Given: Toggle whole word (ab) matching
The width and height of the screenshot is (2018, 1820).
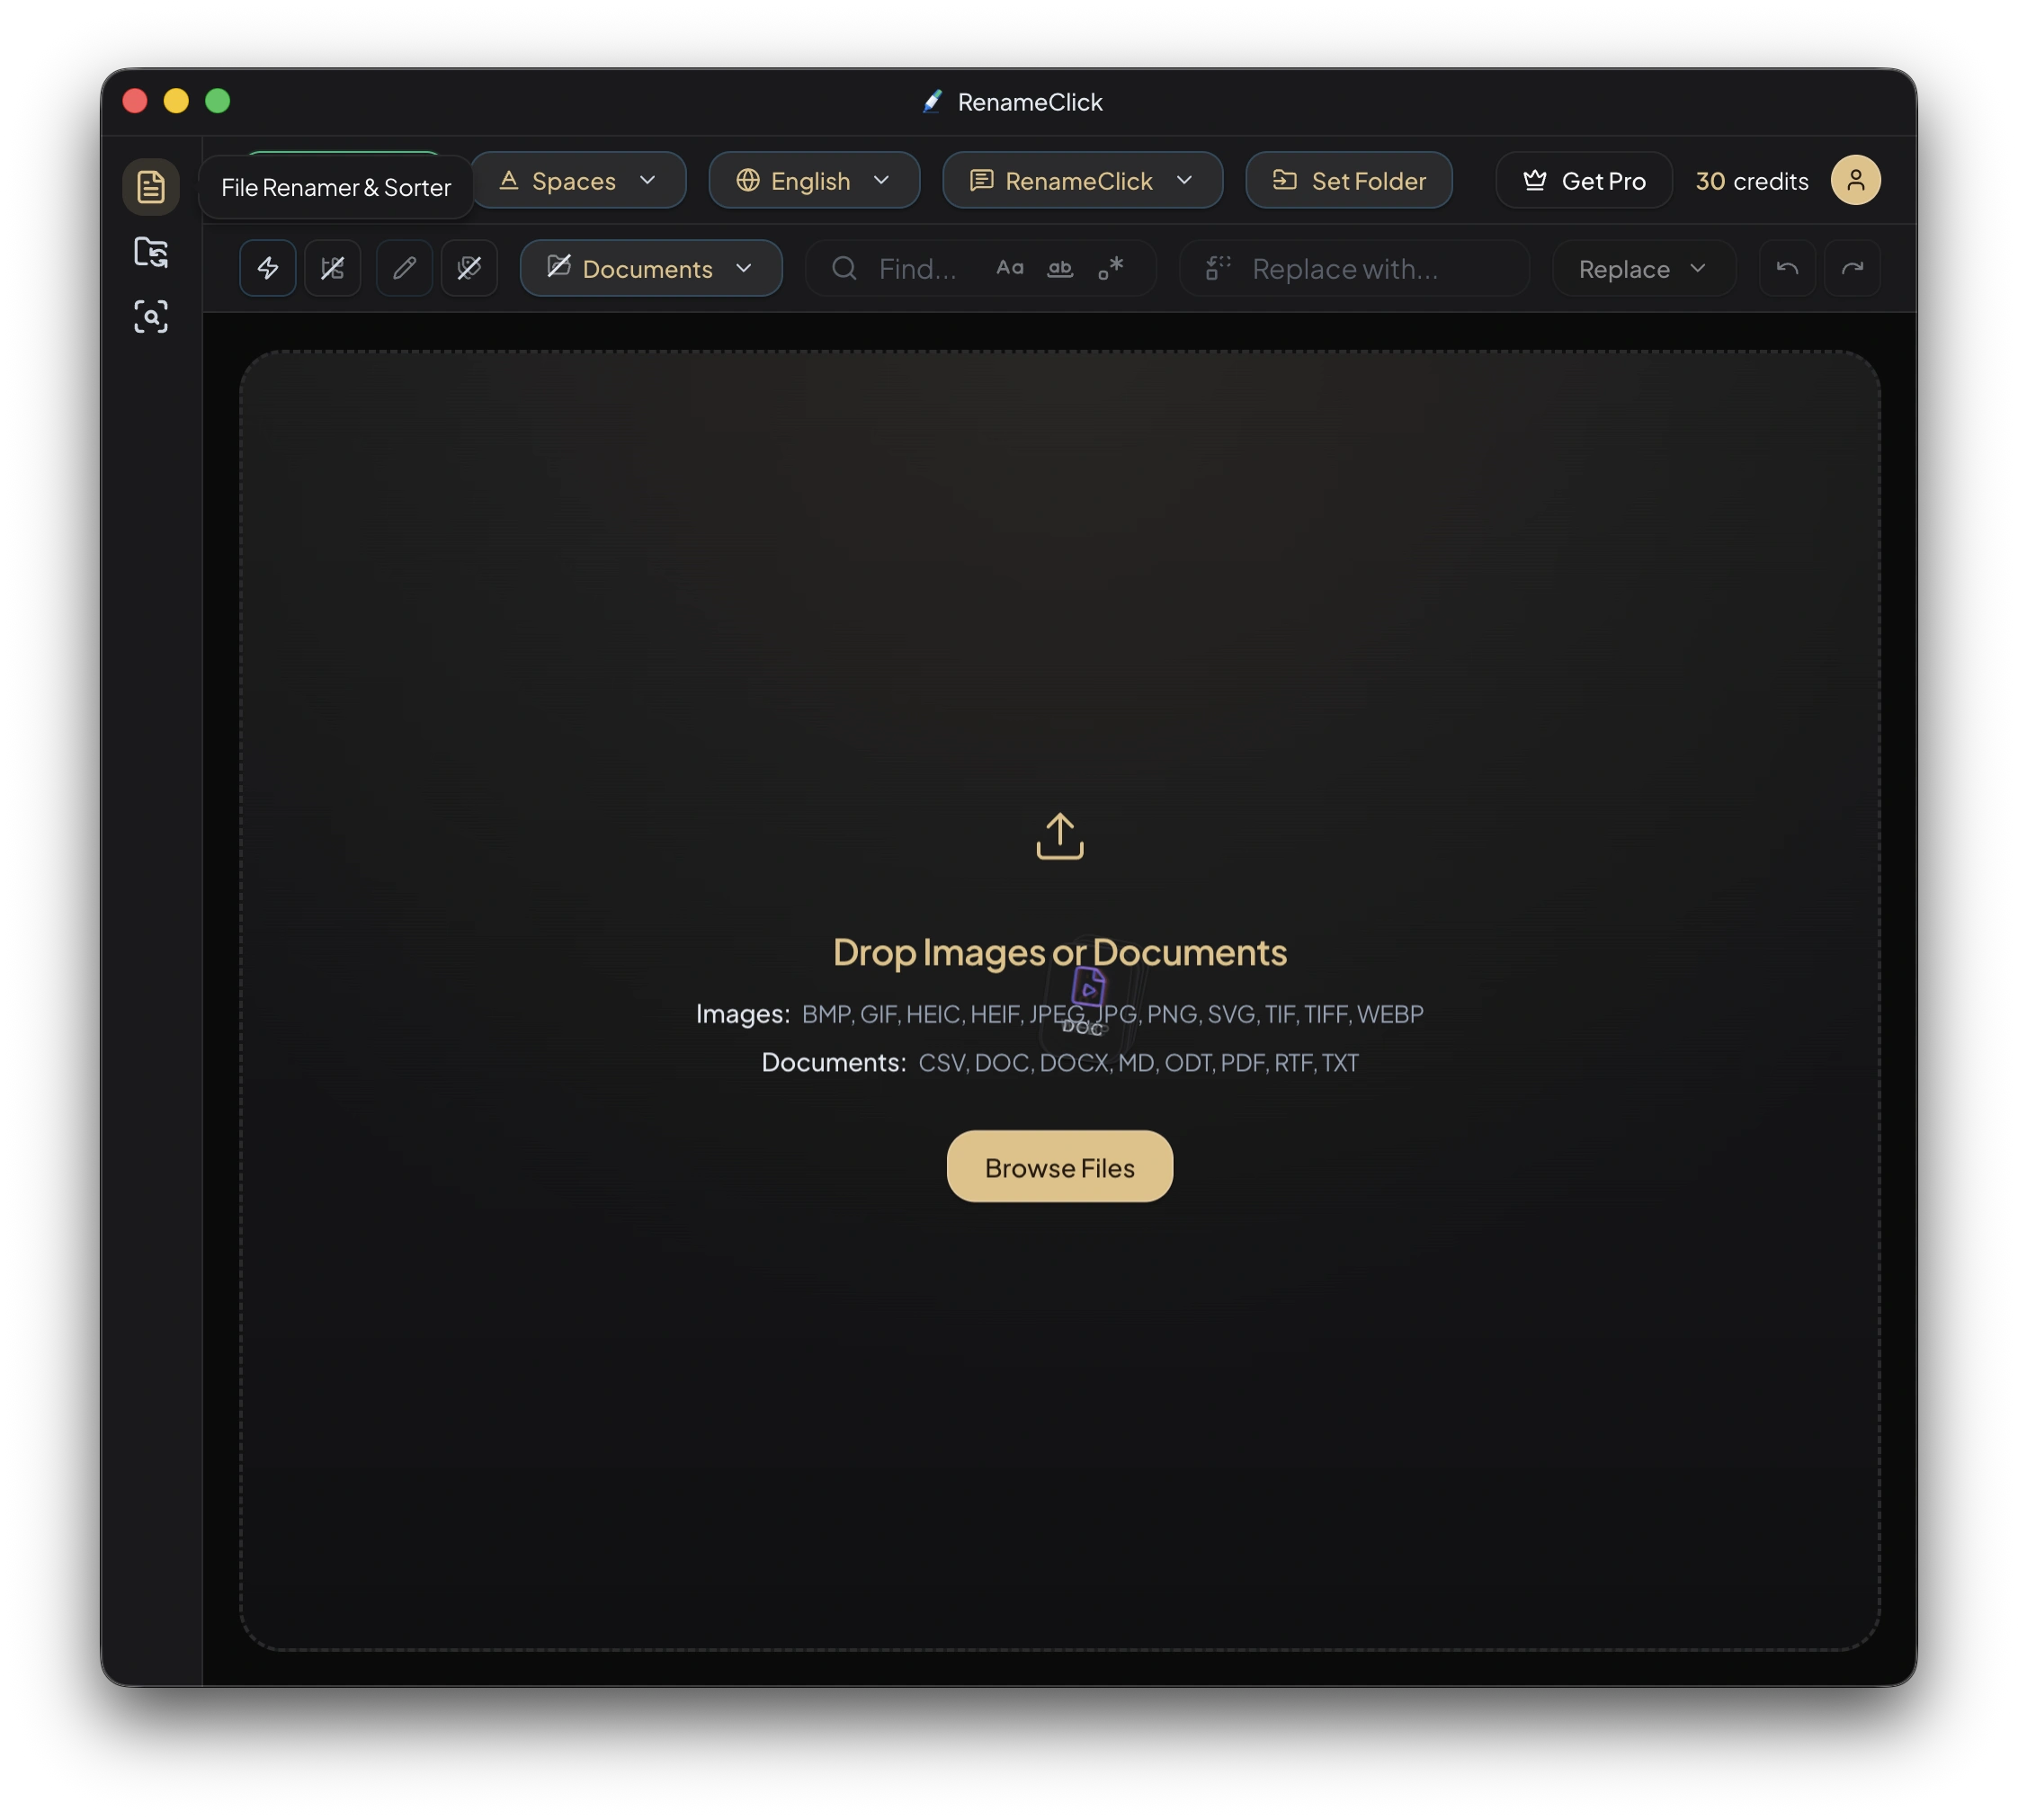Looking at the screenshot, I should [1060, 268].
